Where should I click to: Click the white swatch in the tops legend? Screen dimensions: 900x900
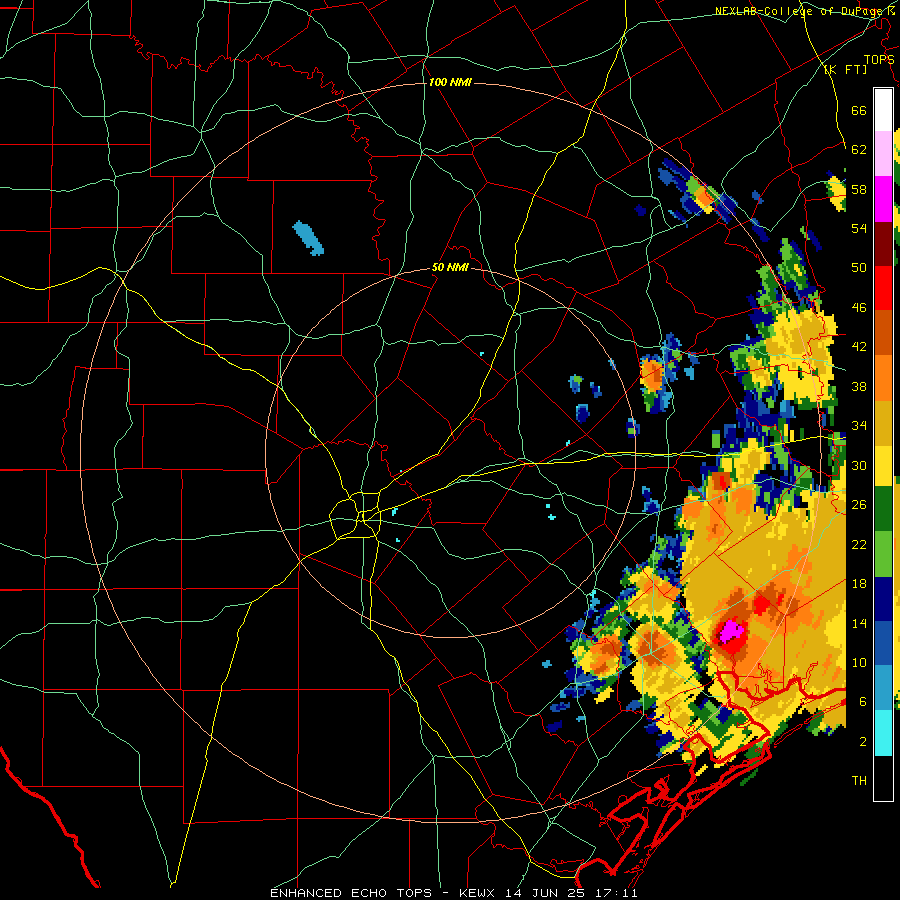click(883, 110)
